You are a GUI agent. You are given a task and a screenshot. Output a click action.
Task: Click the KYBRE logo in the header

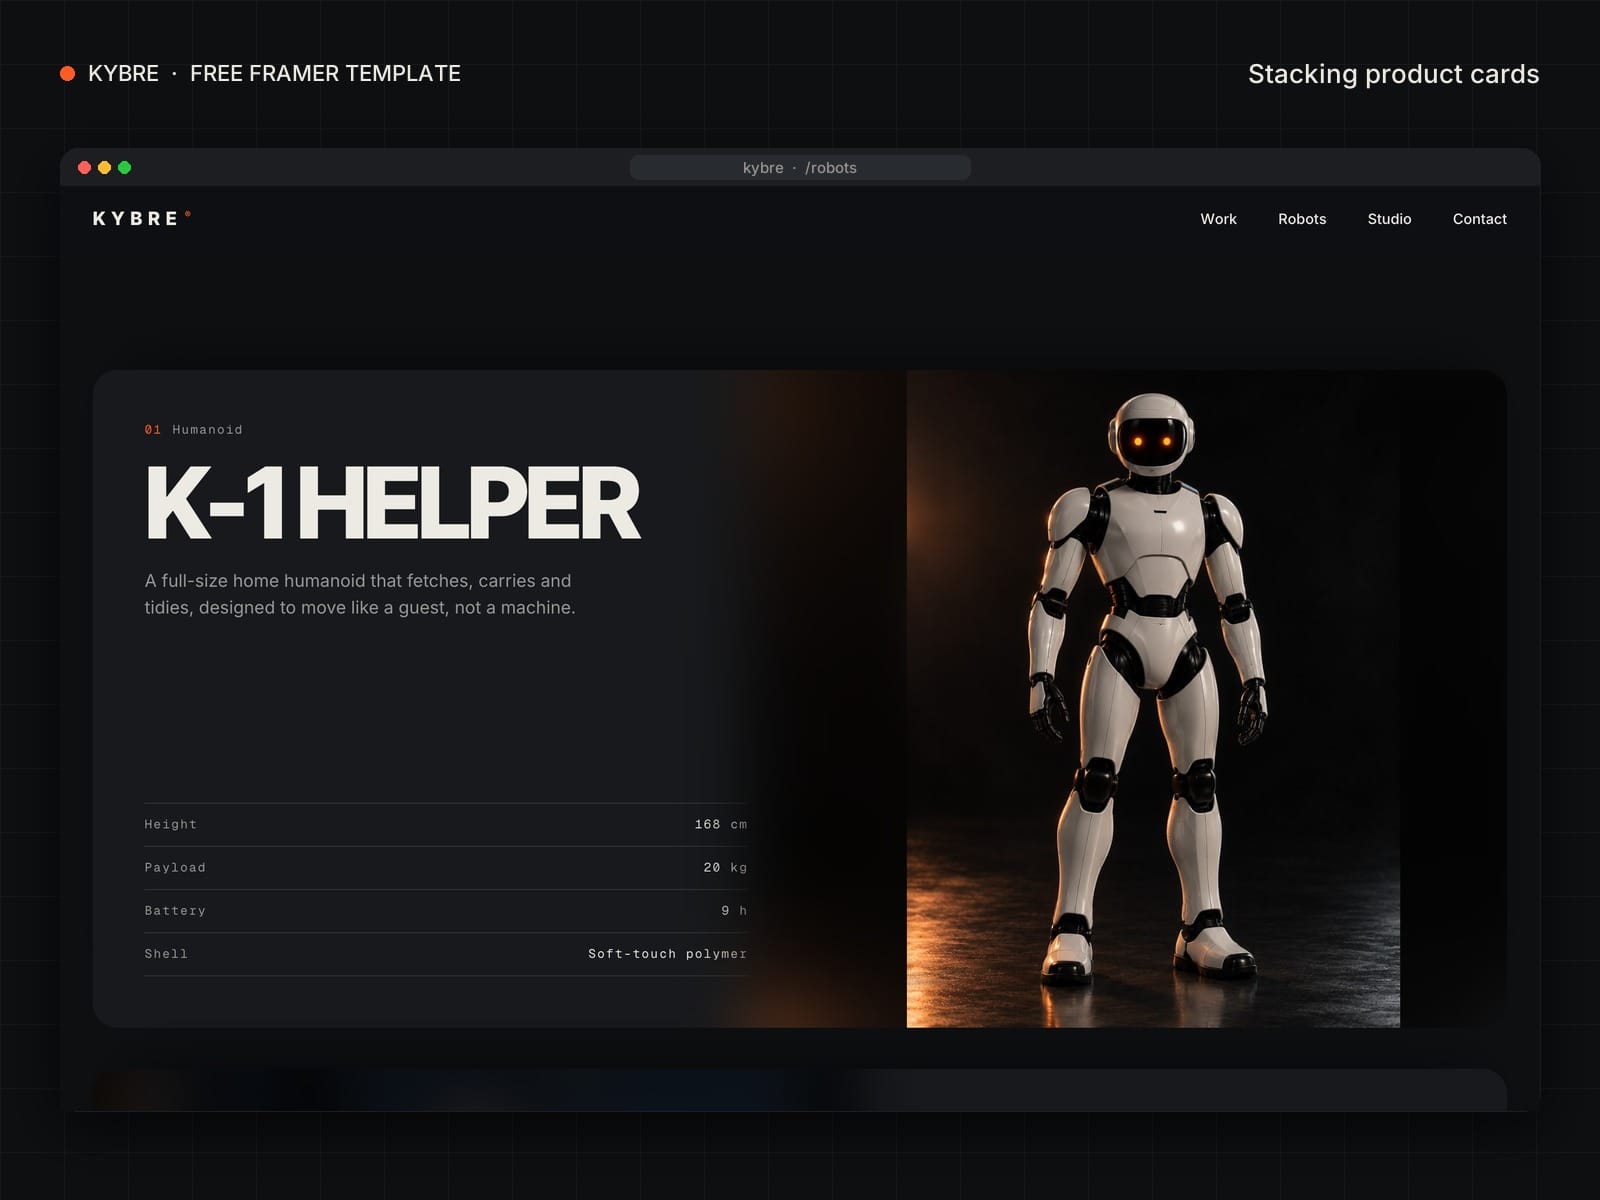[x=141, y=218]
